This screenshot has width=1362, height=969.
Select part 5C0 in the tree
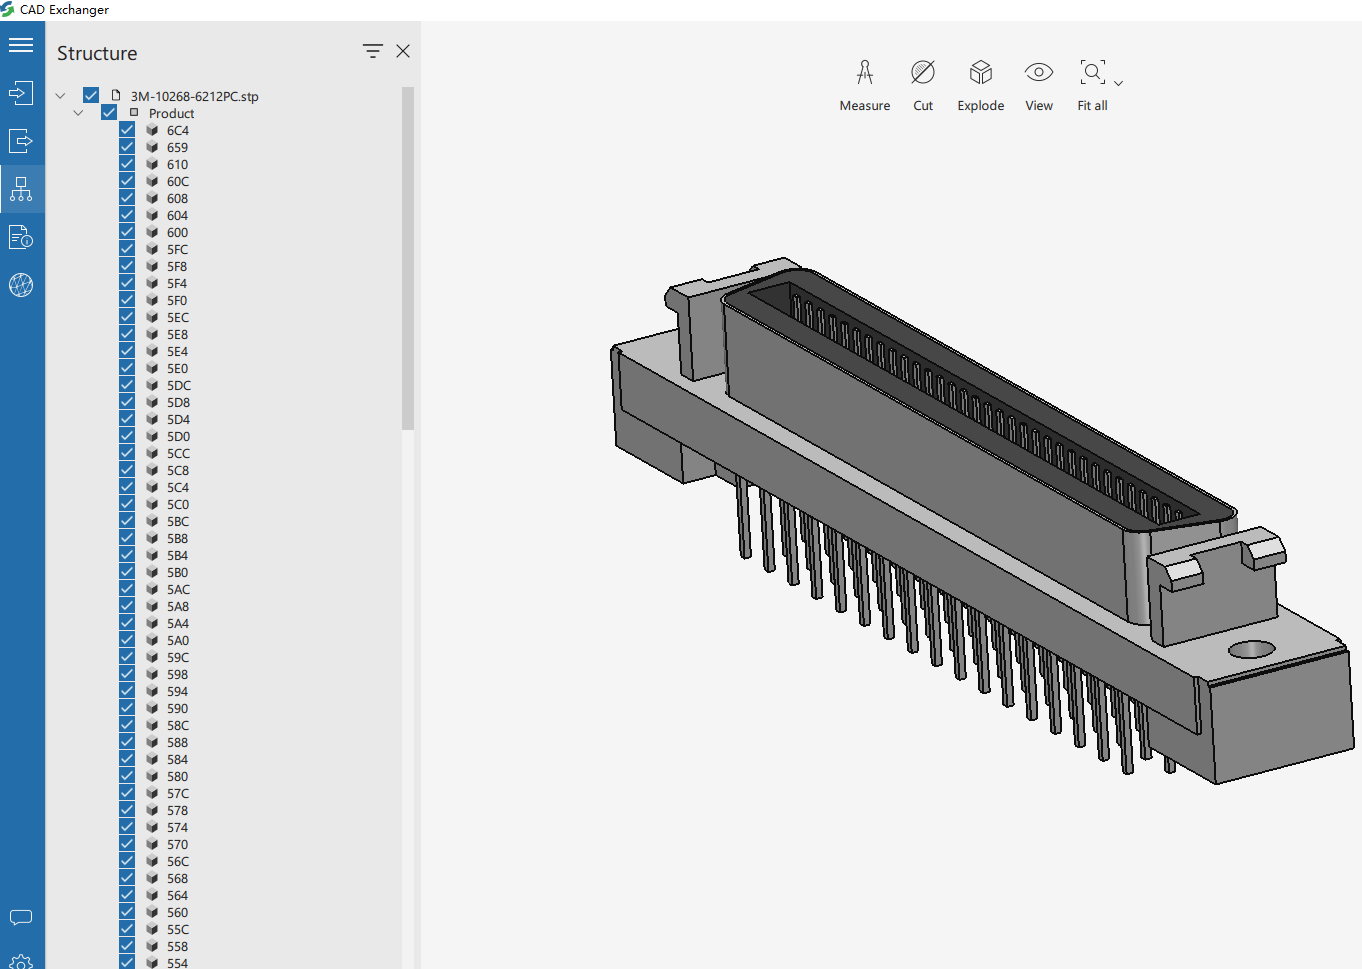[x=178, y=504]
